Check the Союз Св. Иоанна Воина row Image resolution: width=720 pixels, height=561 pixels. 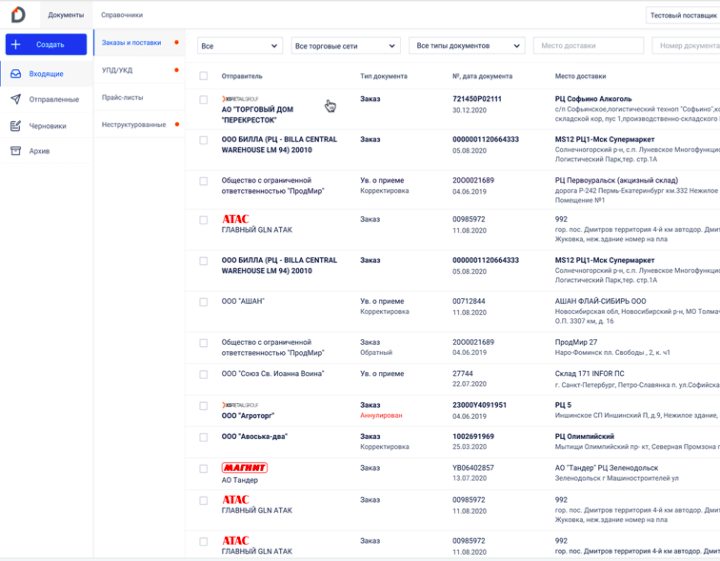click(x=203, y=375)
